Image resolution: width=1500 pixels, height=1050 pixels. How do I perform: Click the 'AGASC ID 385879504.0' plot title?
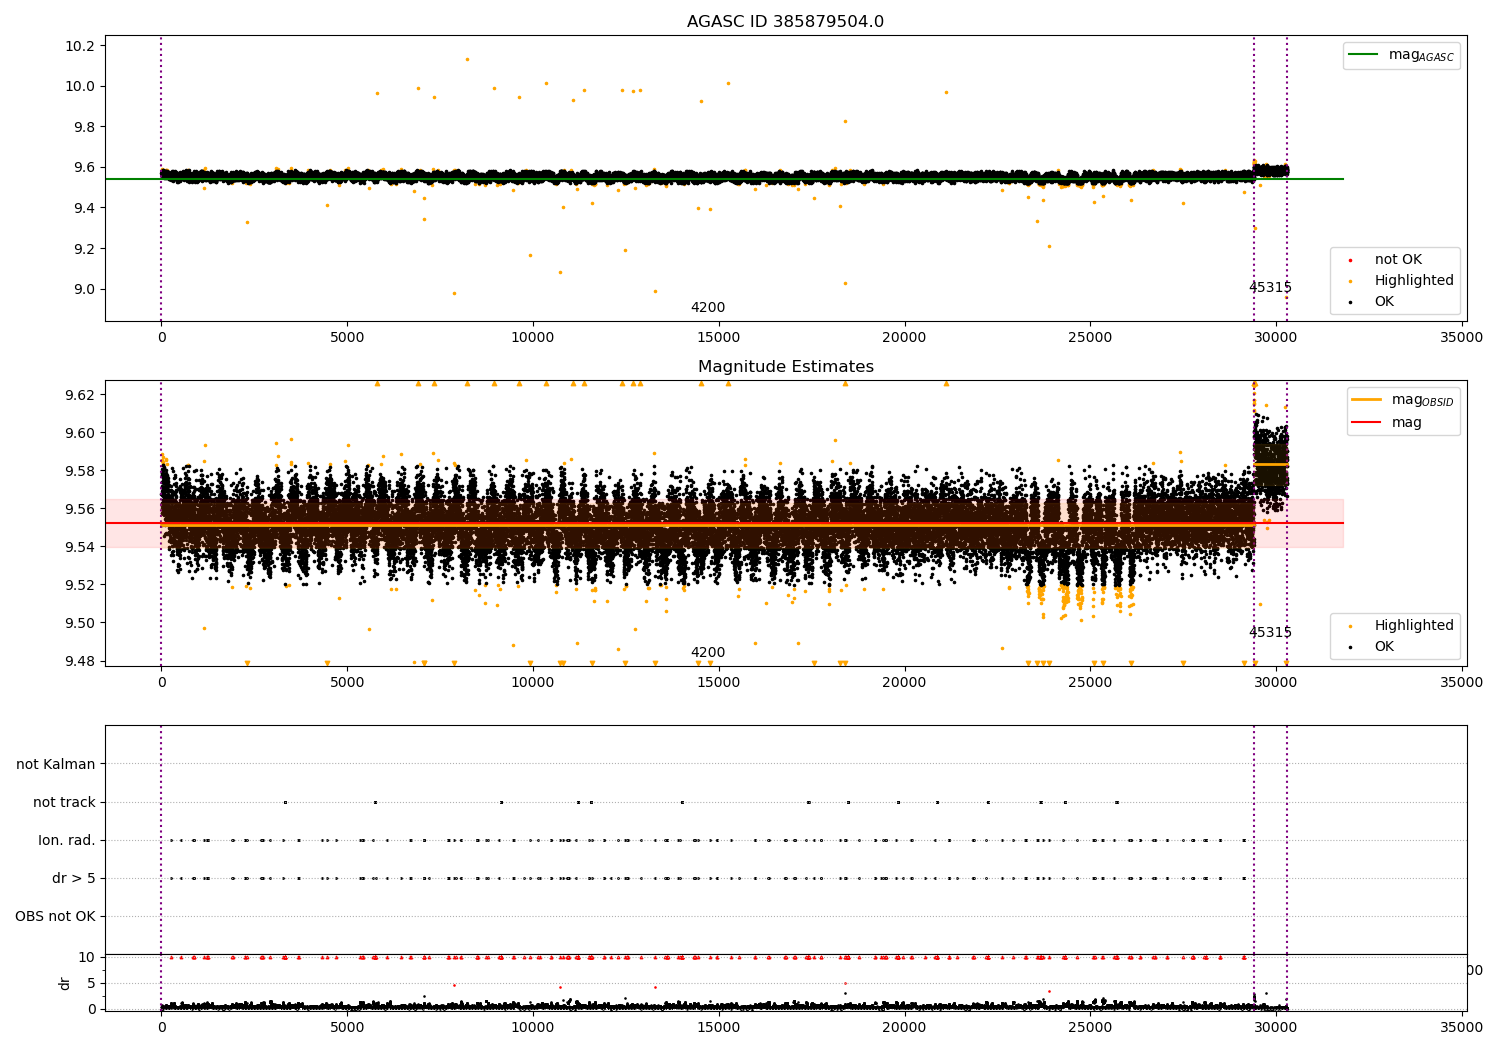(785, 22)
